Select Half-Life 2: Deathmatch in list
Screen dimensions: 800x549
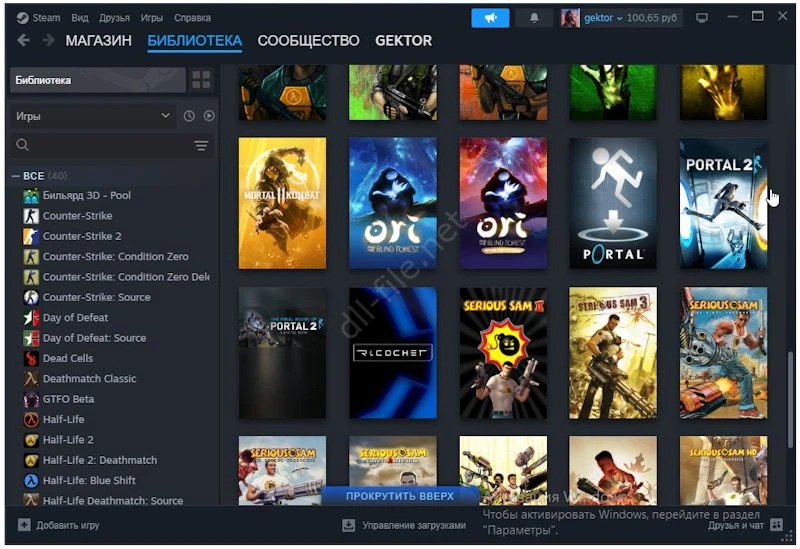click(x=100, y=460)
